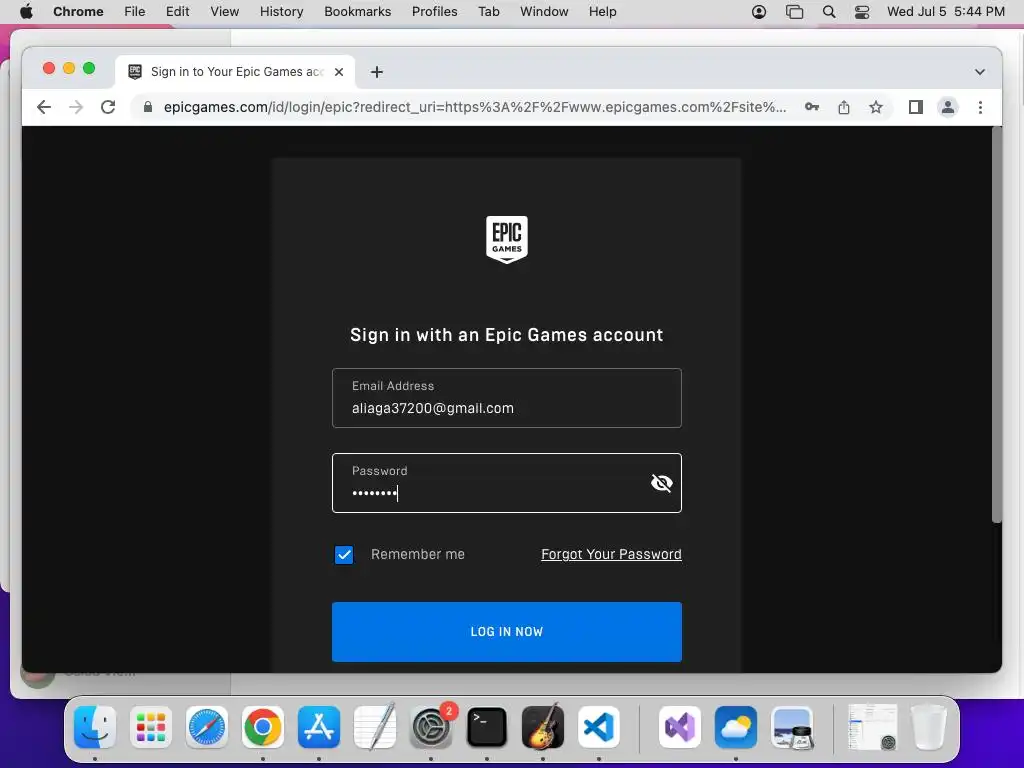
Task: Open the Profiles menu
Action: tap(434, 12)
